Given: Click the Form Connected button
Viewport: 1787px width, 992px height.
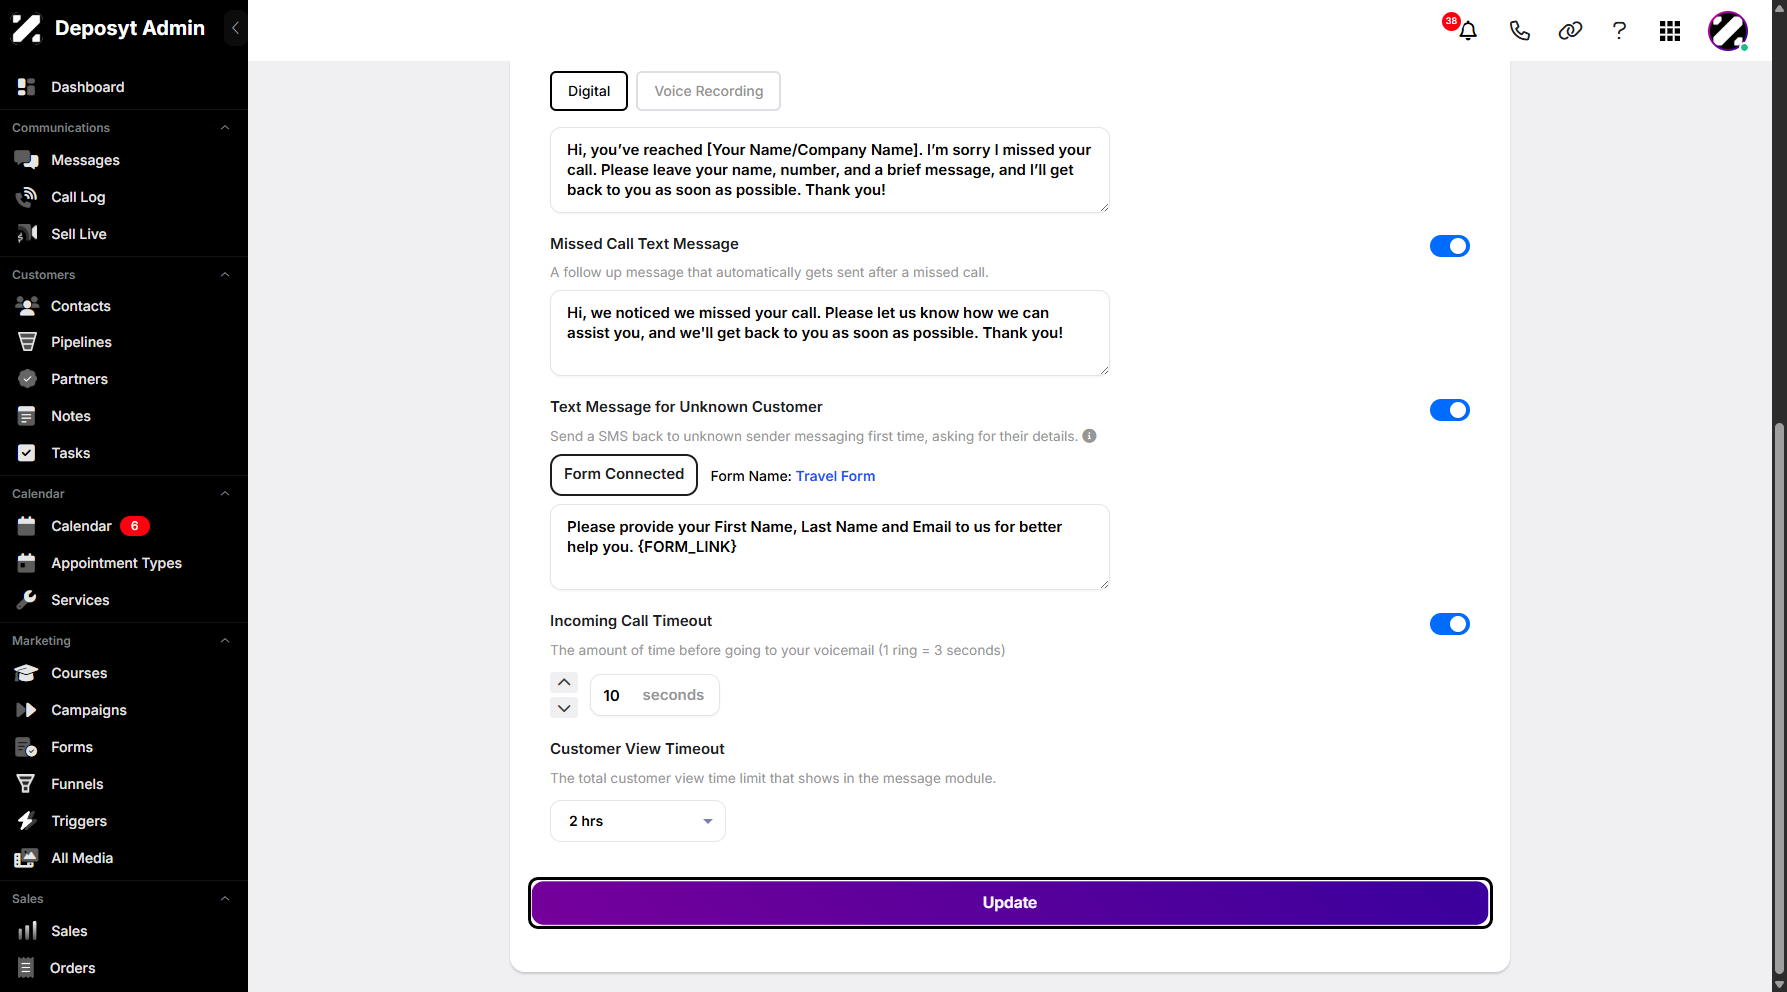Looking at the screenshot, I should click(624, 475).
